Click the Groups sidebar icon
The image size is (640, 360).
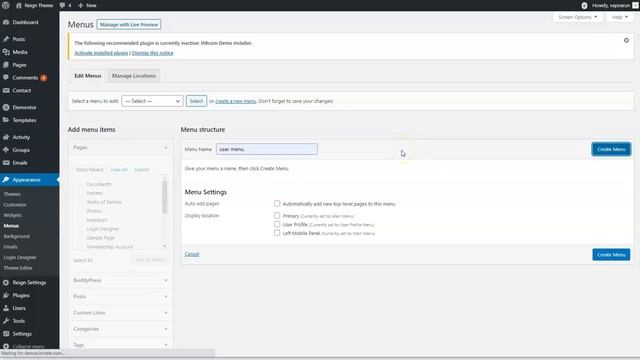6,150
